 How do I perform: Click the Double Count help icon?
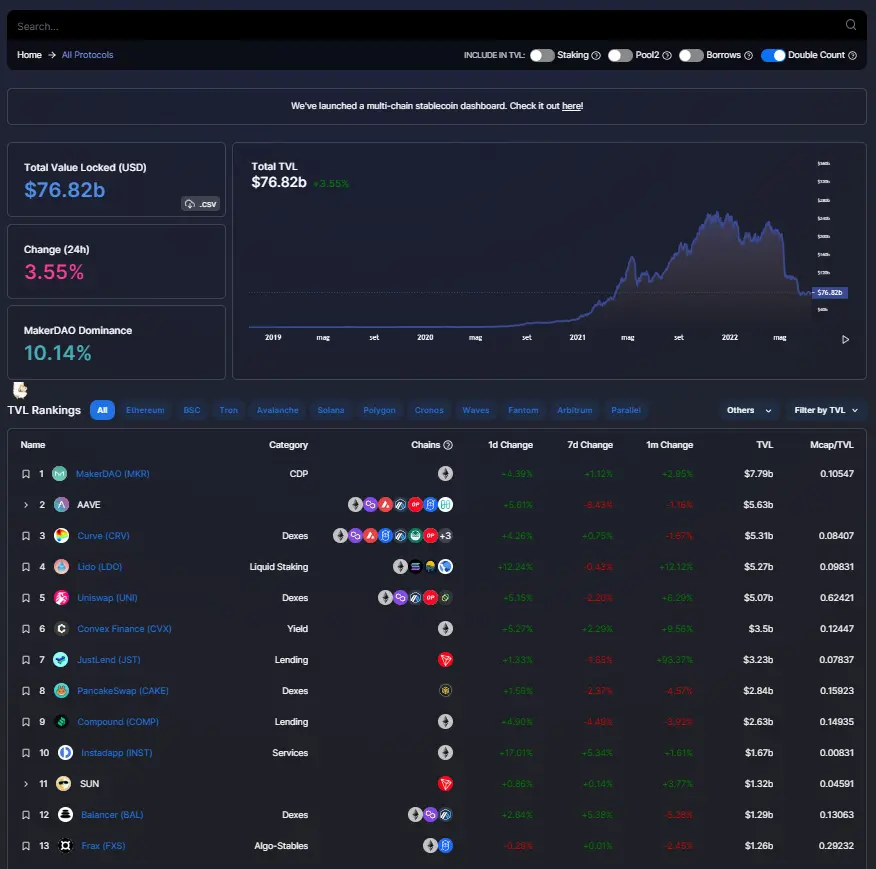coord(853,55)
